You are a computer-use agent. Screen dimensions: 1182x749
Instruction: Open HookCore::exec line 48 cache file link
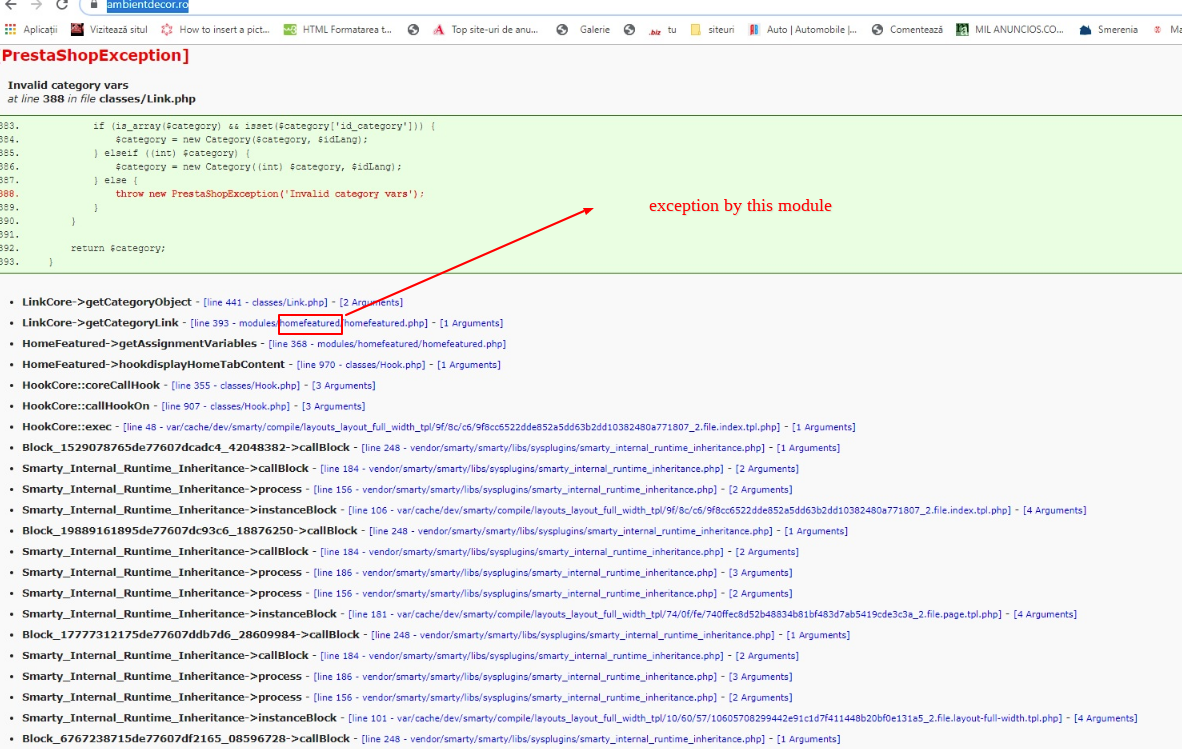click(x=452, y=427)
